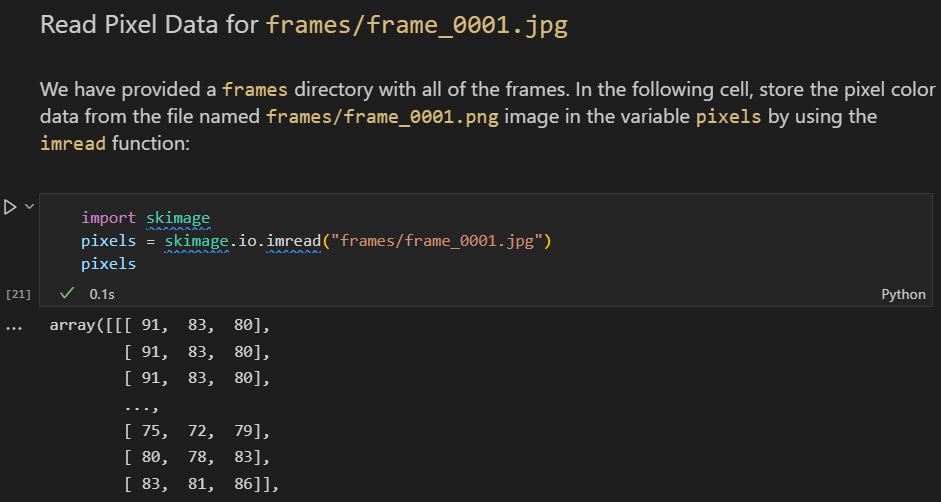Select the execution count [21] label

[x=18, y=294]
